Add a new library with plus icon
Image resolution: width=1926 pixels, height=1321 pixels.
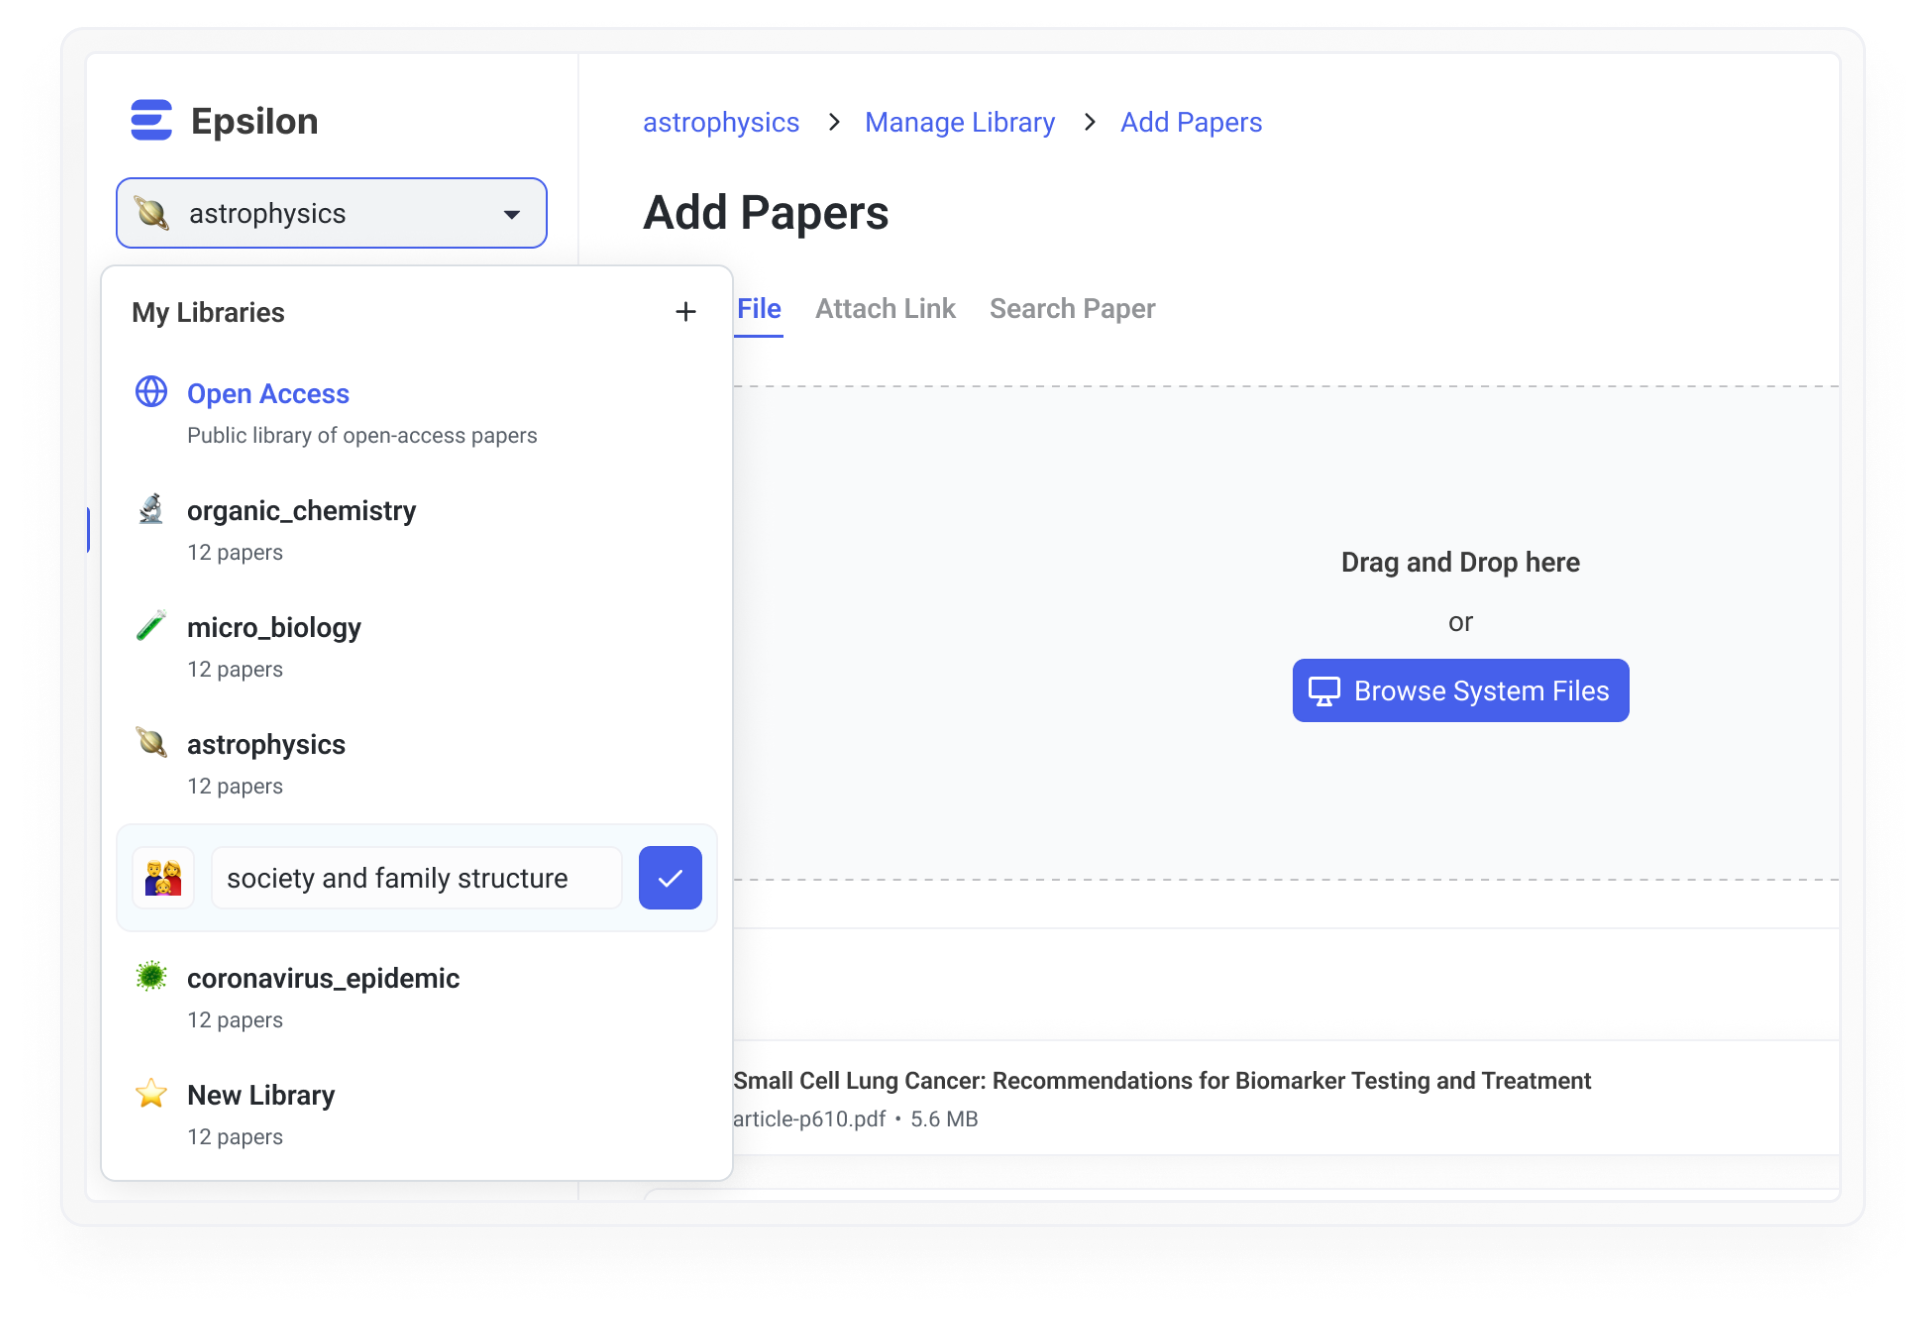685,311
